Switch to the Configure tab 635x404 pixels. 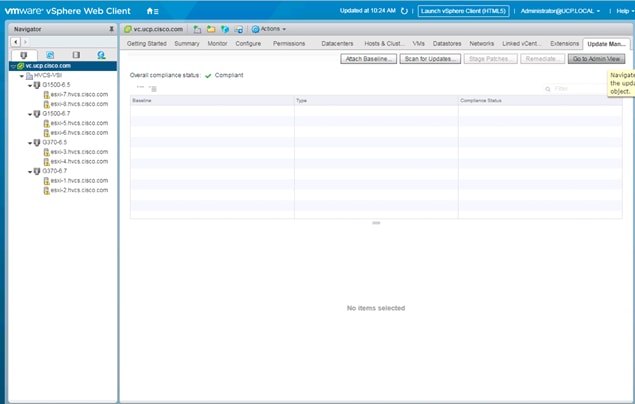pyautogui.click(x=248, y=43)
